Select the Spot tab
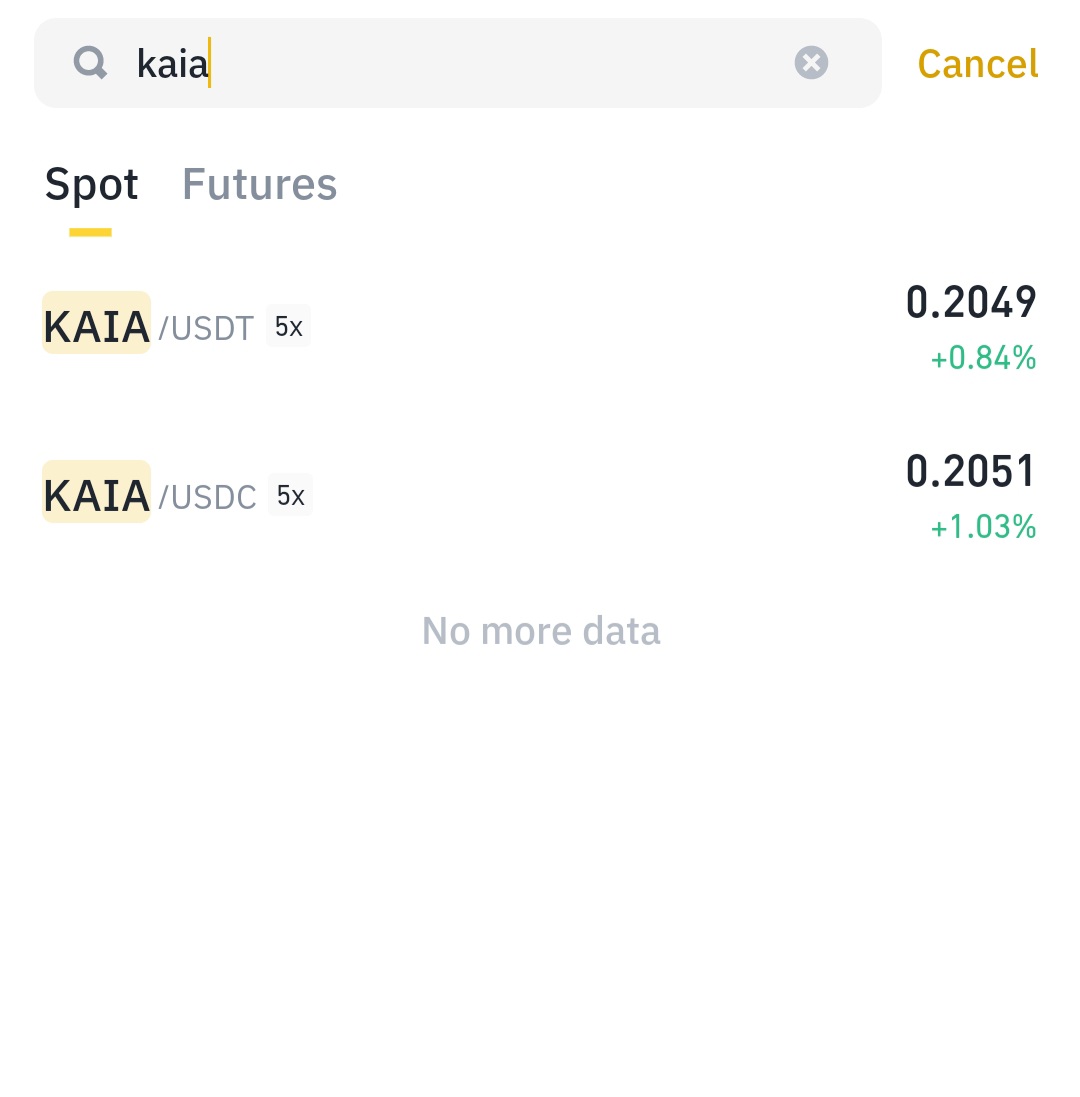This screenshot has height=1097, width=1080. tap(91, 185)
